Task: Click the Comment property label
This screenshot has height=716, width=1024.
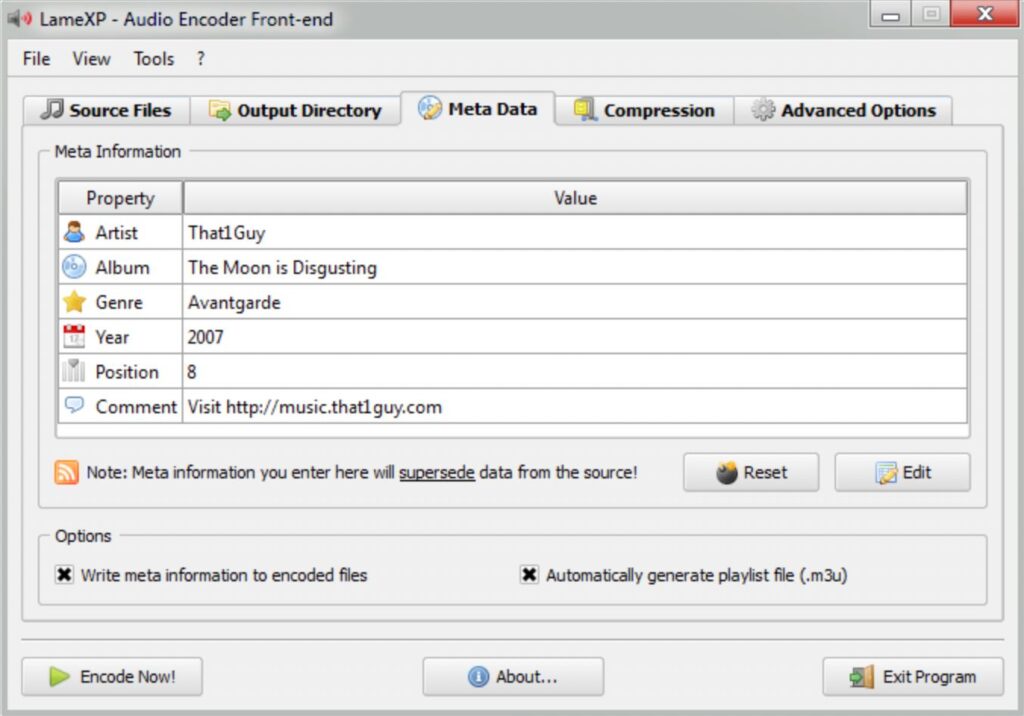Action: click(136, 406)
